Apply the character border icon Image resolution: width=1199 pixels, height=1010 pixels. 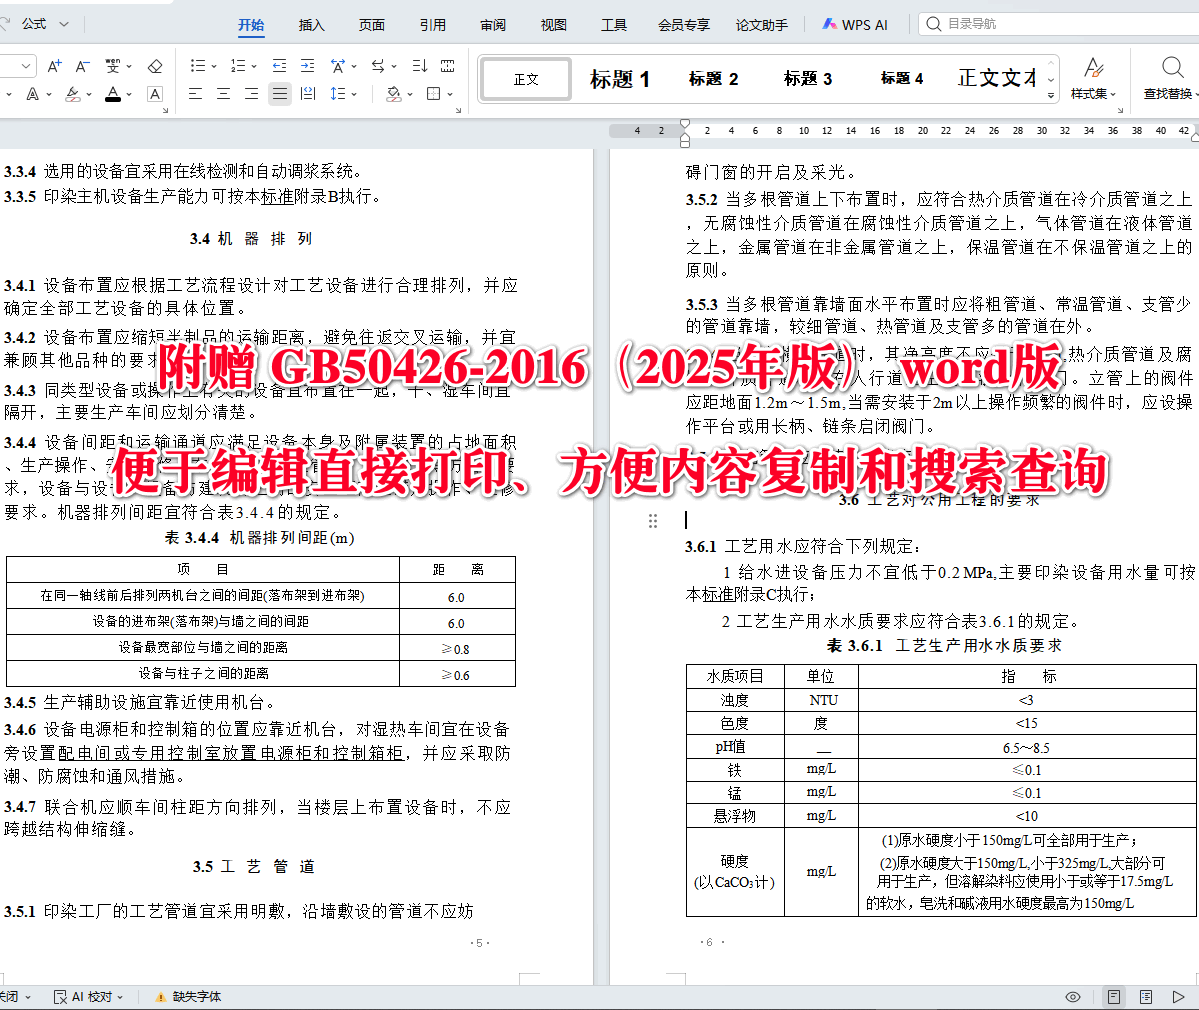point(155,94)
